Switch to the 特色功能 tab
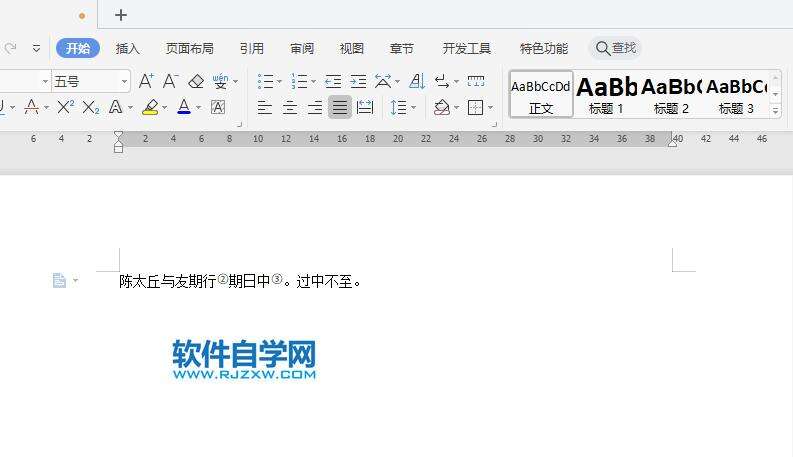The width and height of the screenshot is (793, 457). pos(544,49)
